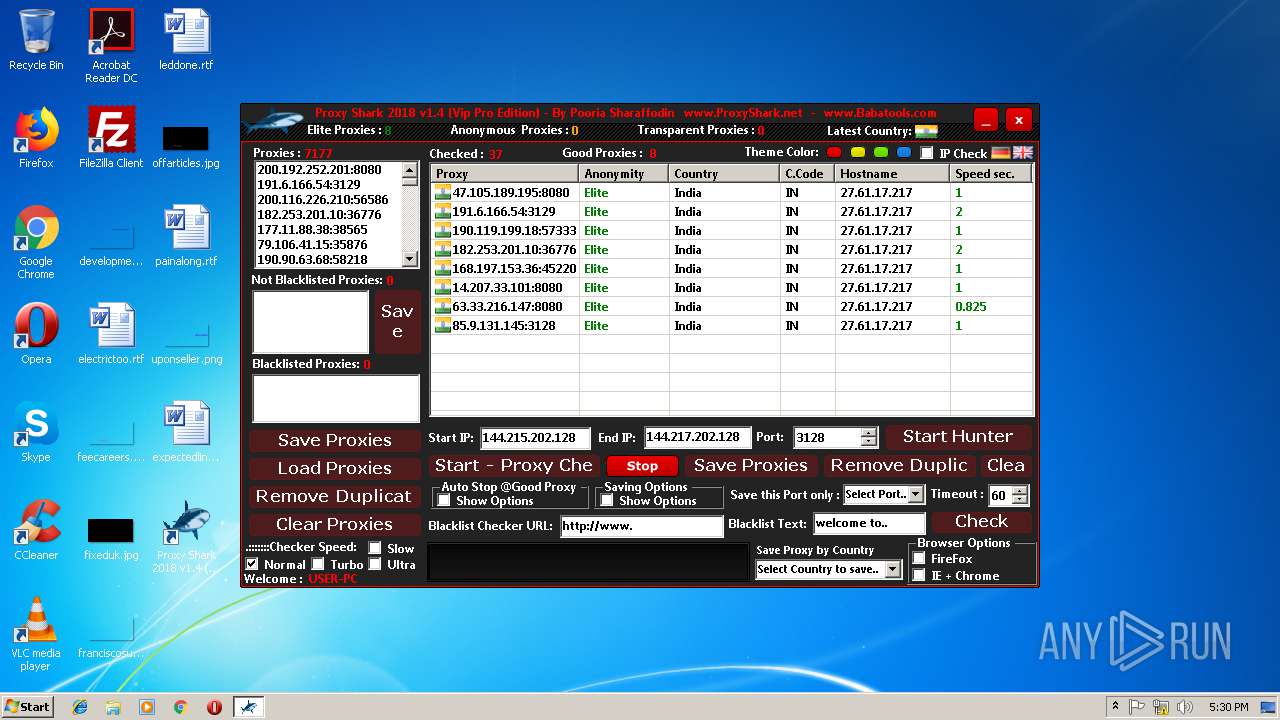1280x720 pixels.
Task: Increase the Port value with up arrow
Action: point(868,432)
